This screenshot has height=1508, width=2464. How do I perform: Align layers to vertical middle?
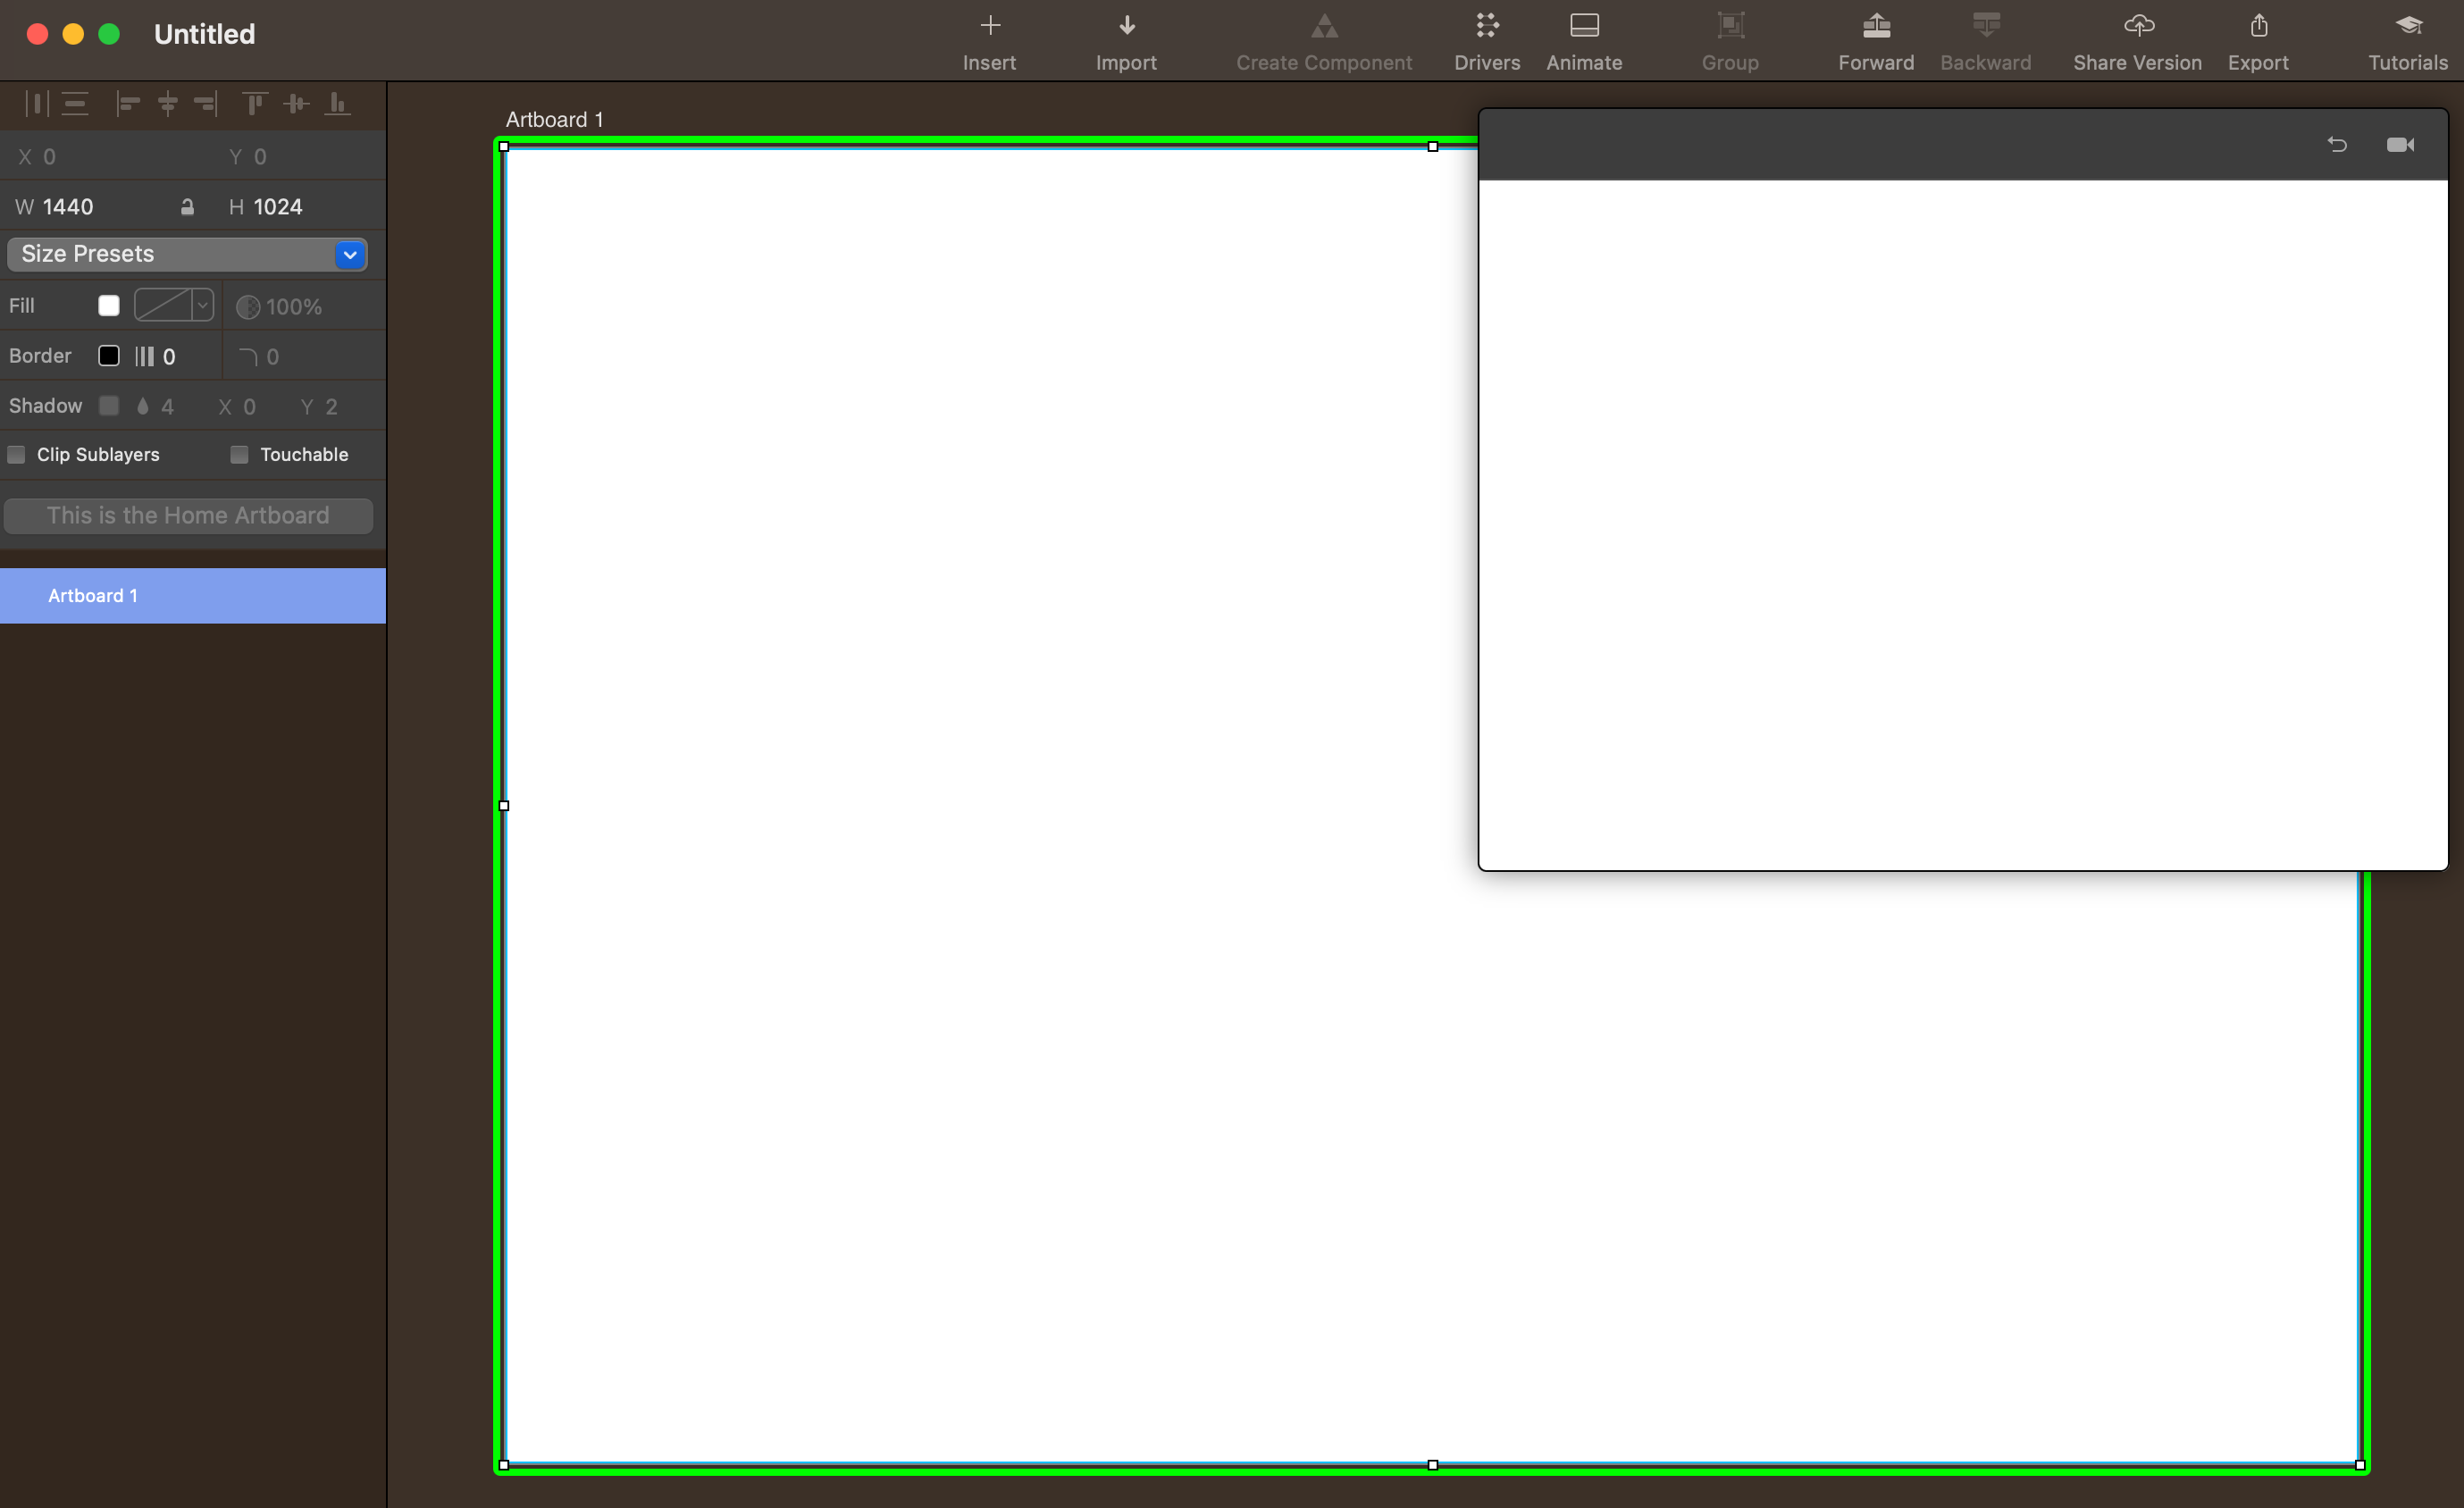click(296, 104)
